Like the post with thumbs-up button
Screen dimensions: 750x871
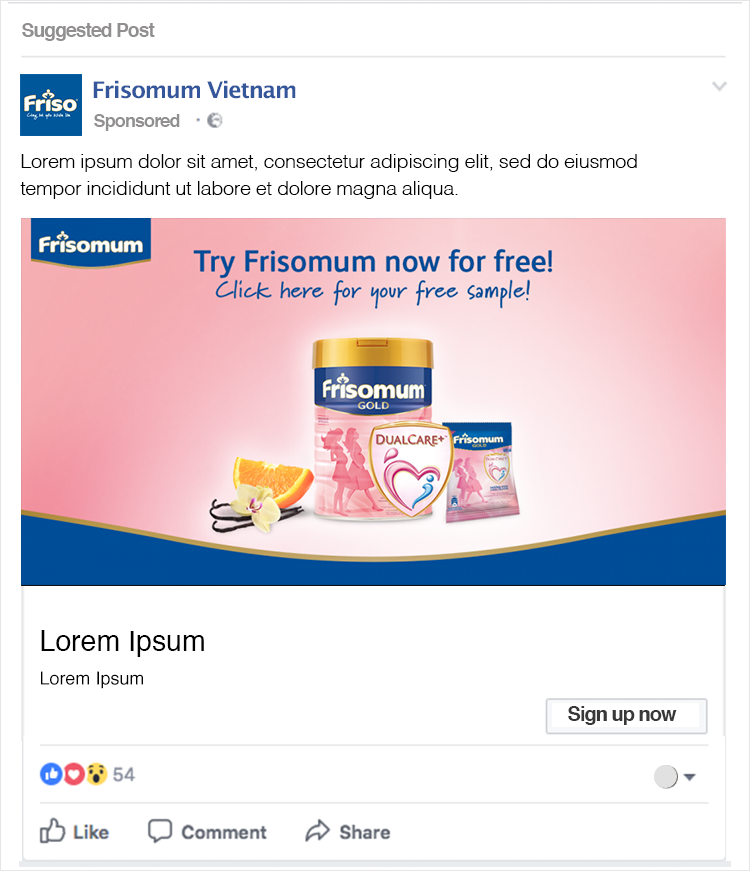[74, 832]
